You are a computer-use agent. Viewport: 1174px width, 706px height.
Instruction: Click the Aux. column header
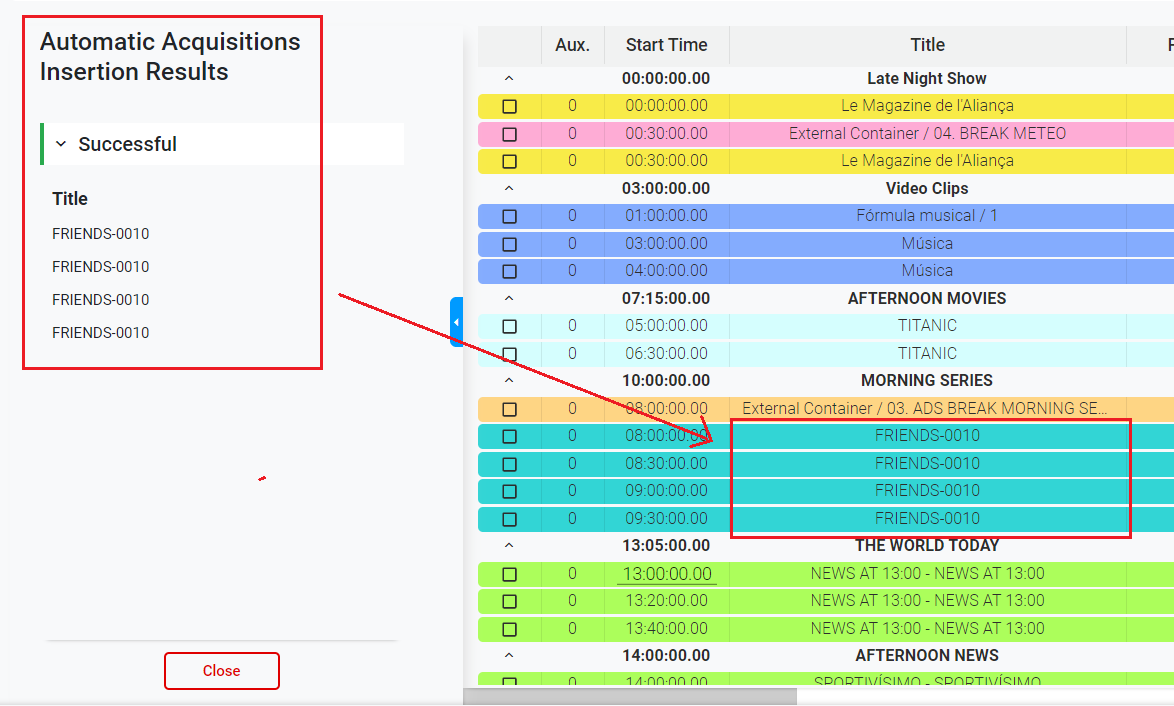pos(572,45)
